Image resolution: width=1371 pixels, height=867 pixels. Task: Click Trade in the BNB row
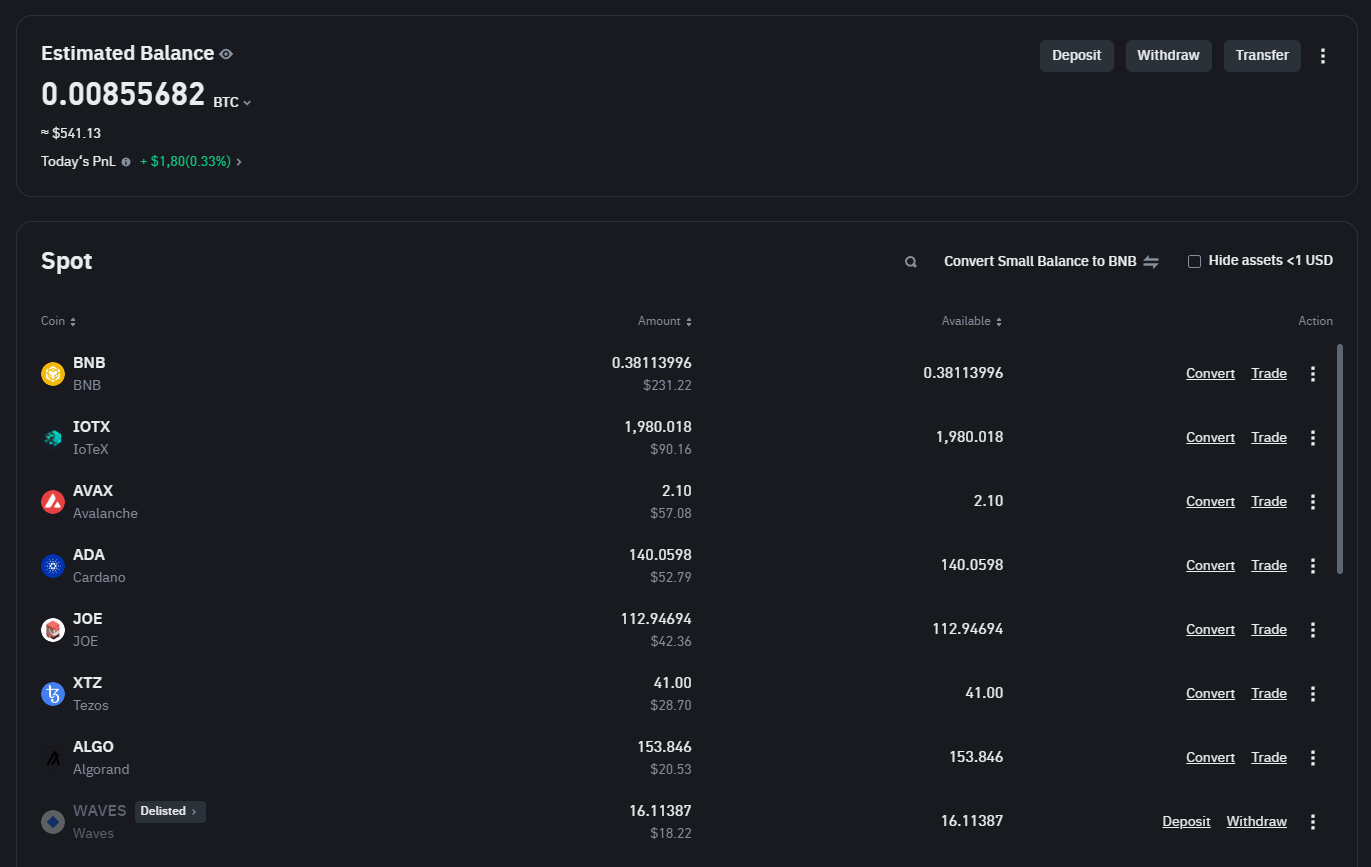1269,373
